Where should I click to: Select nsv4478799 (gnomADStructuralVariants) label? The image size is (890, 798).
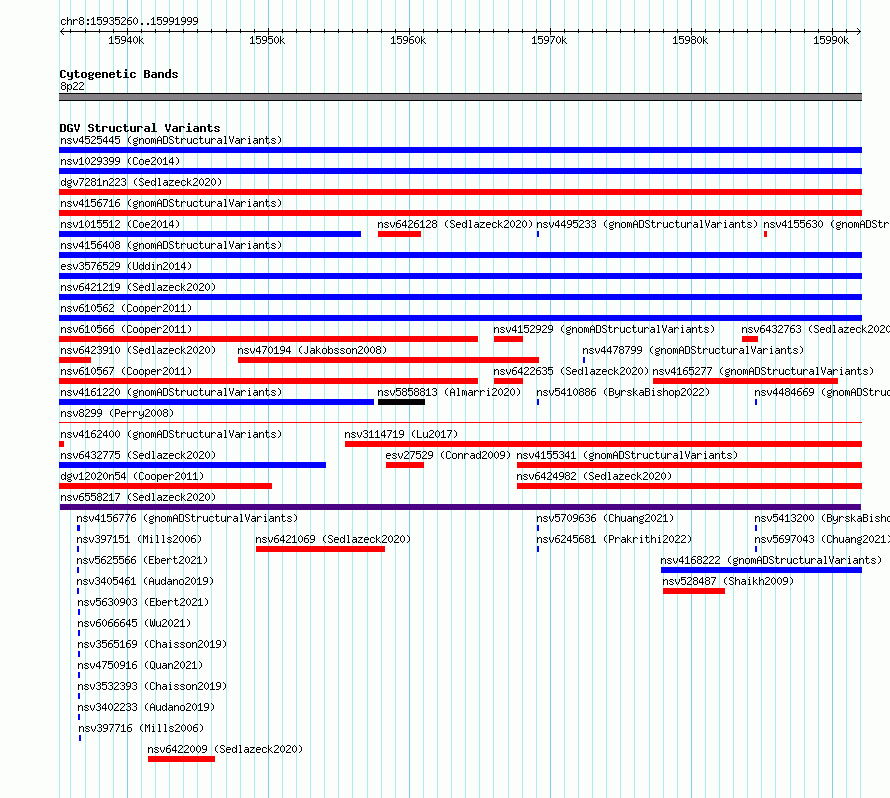tap(693, 350)
